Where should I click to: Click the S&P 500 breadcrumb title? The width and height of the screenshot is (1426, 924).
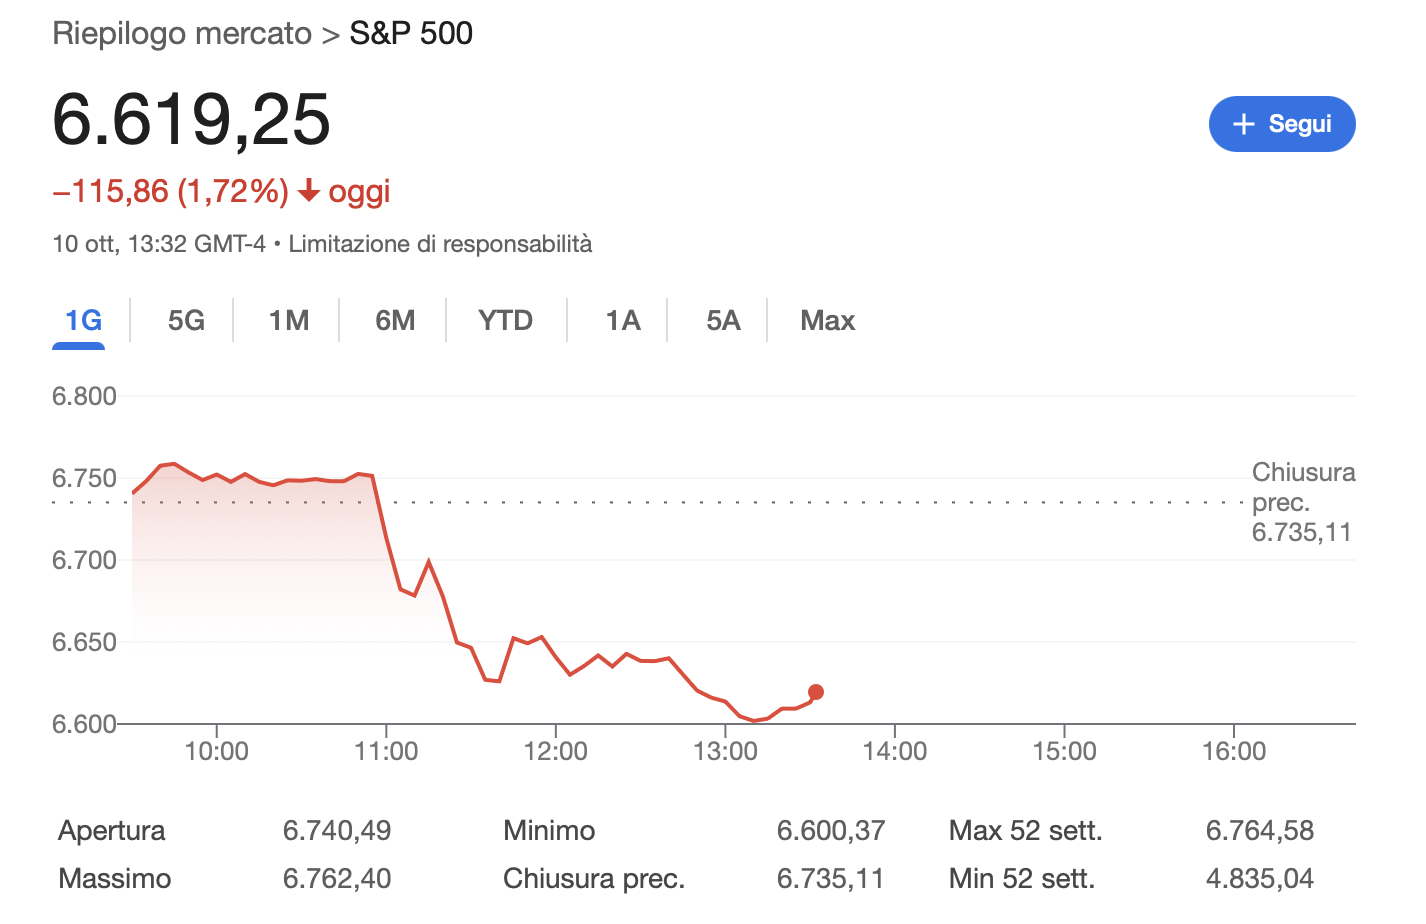tap(411, 33)
